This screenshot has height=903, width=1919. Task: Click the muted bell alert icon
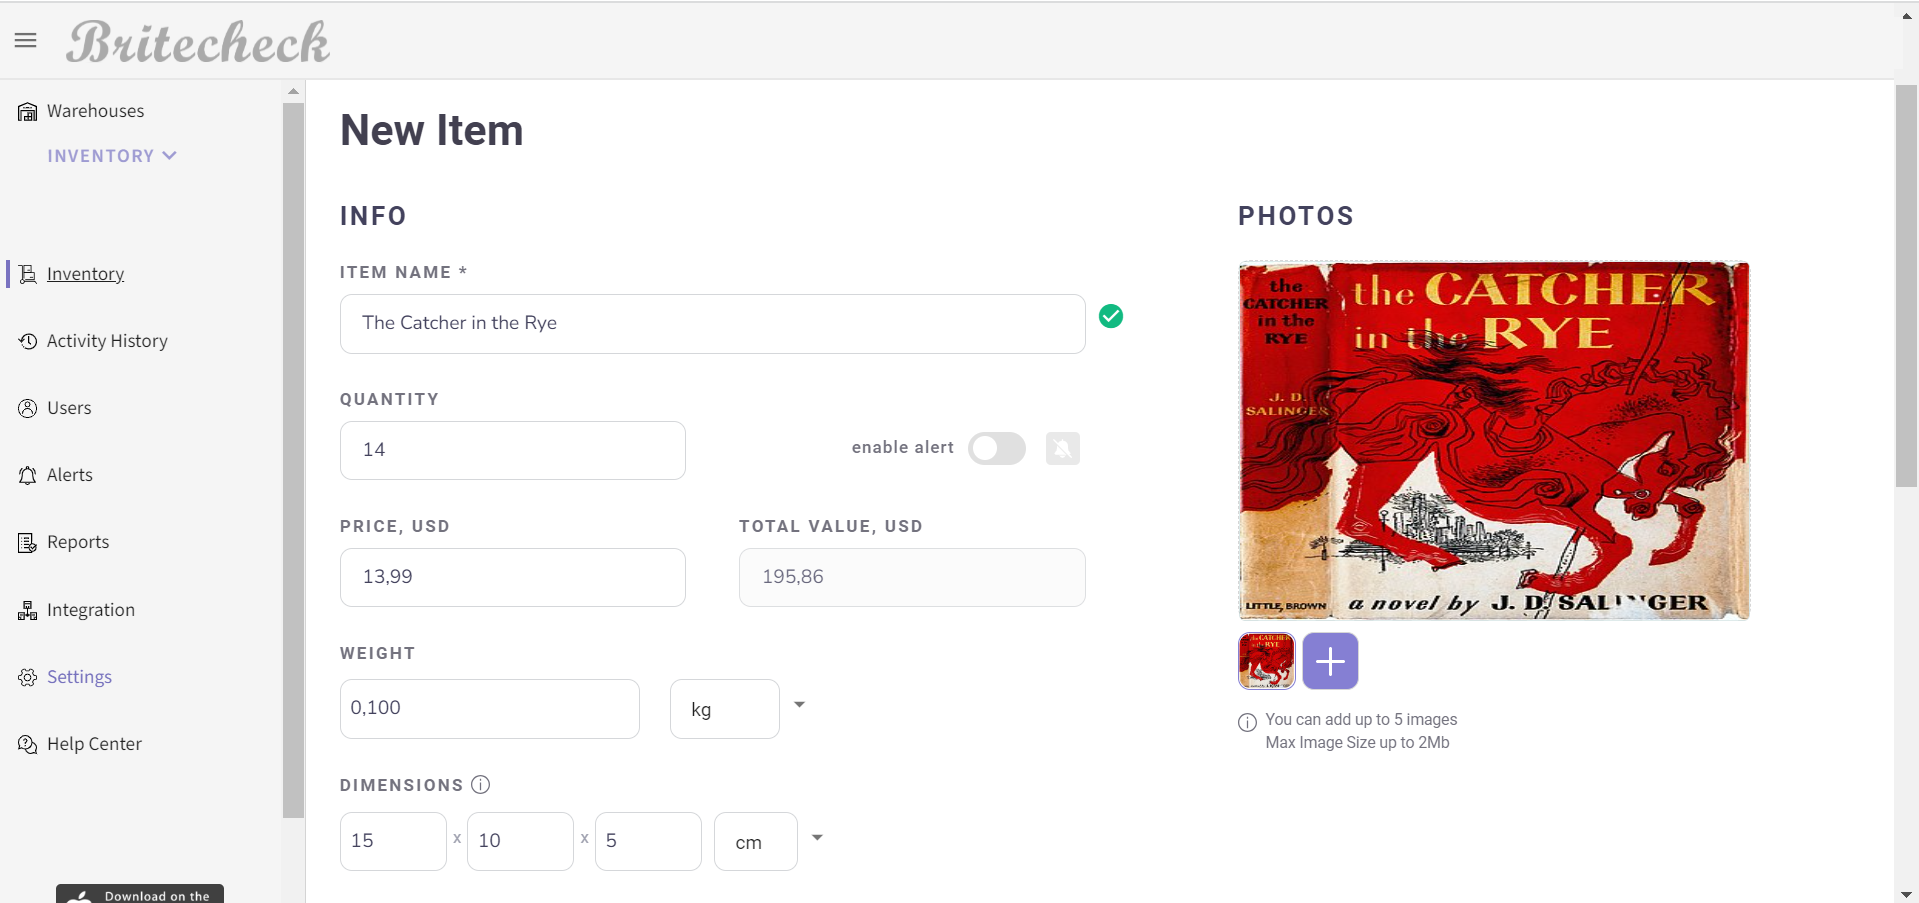click(1063, 448)
